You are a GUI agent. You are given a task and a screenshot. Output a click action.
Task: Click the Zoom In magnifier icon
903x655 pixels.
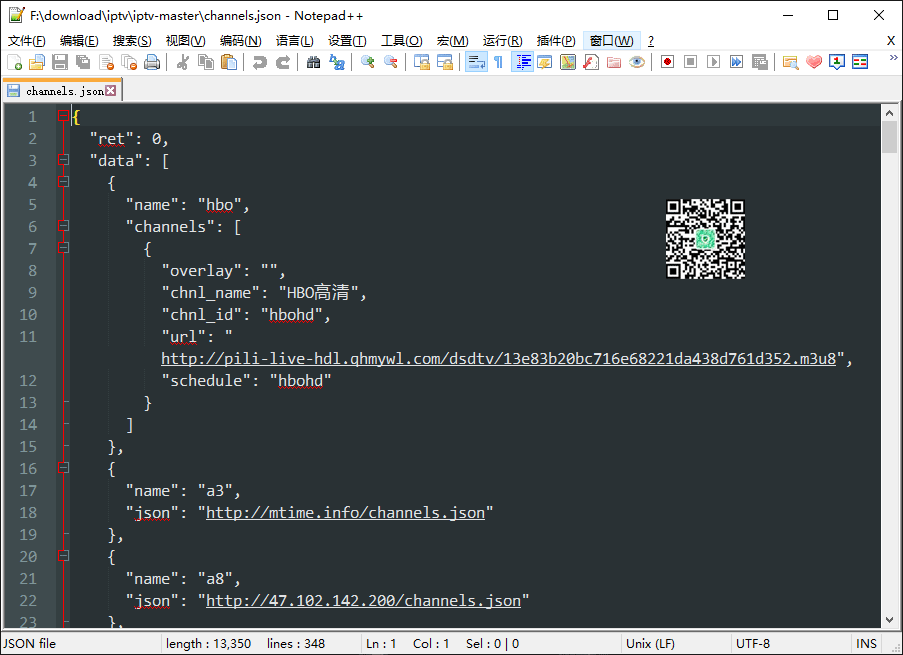click(x=368, y=62)
